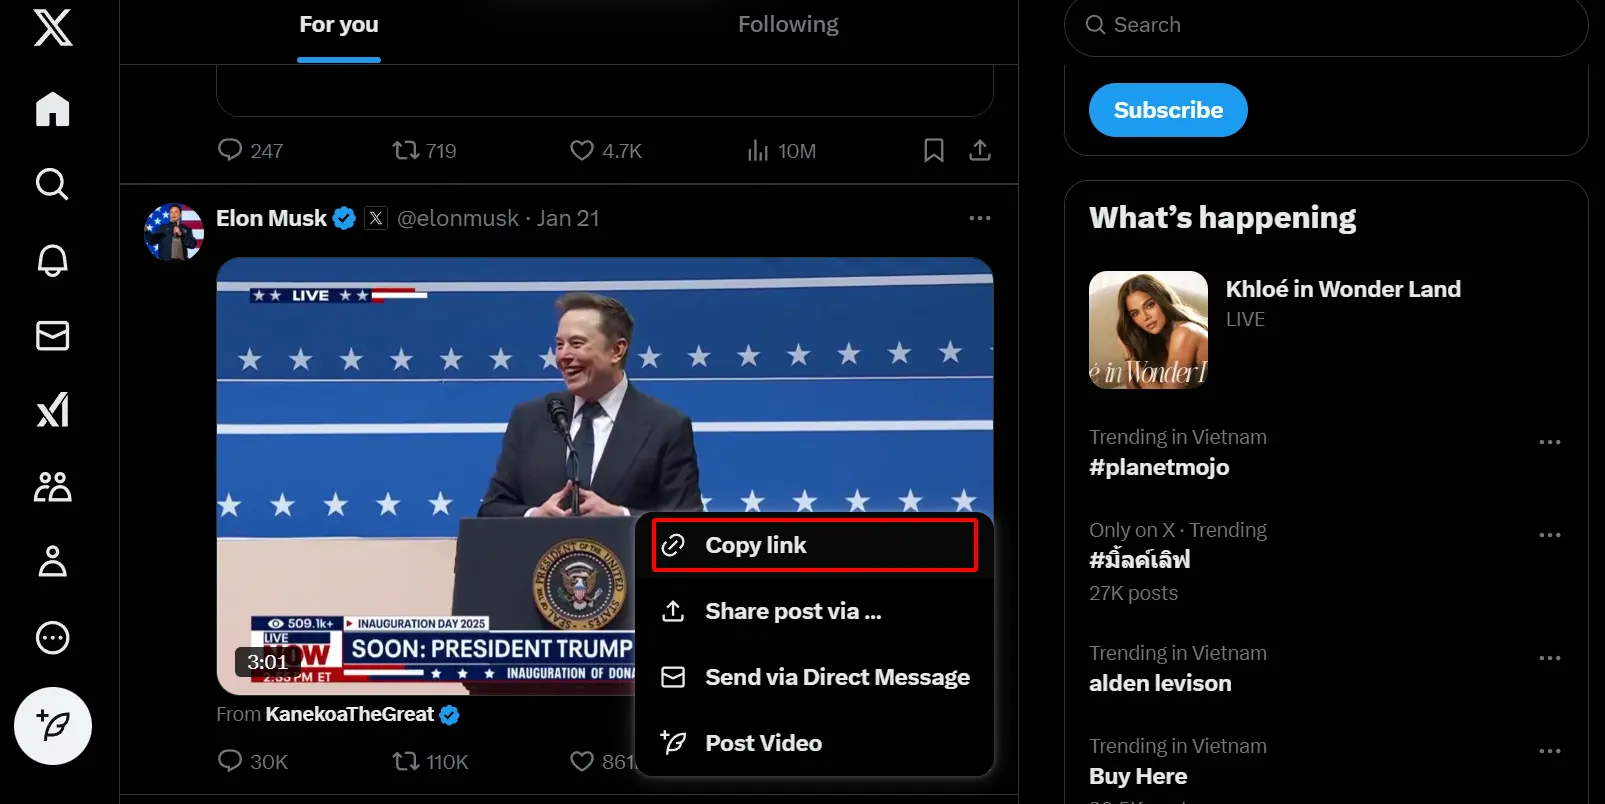Open the #มิ้ลค์เลิฟ trending topic
This screenshot has height=804, width=1605.
[x=1140, y=560]
